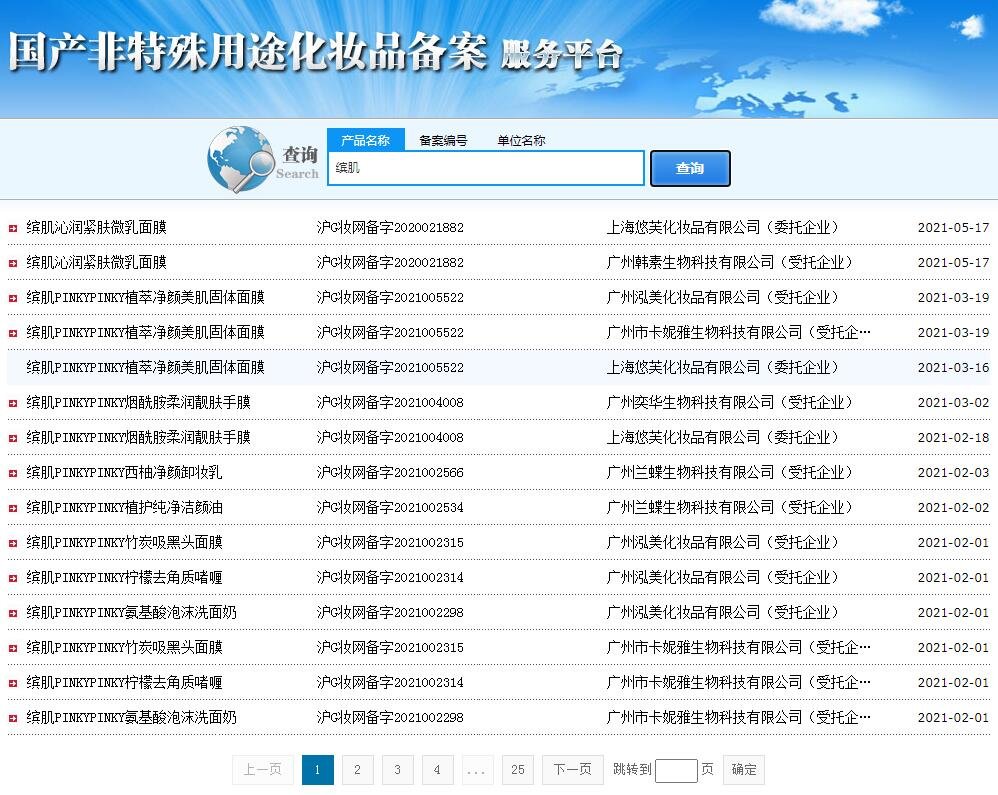Click company 广州韩素生物科技有限公司（受托企业）
Image resolution: width=998 pixels, height=795 pixels.
click(729, 262)
